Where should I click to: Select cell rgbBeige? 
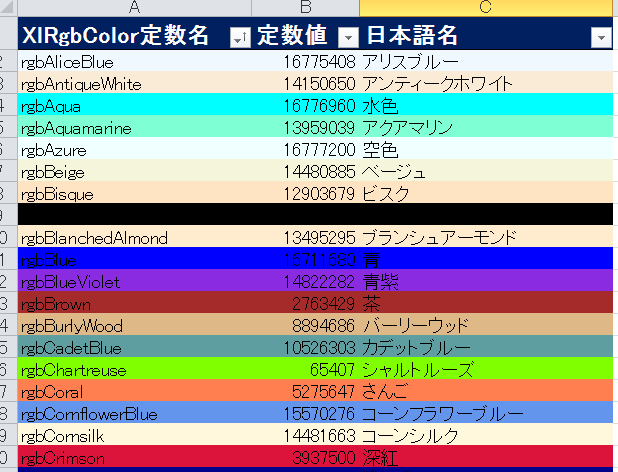click(x=134, y=171)
